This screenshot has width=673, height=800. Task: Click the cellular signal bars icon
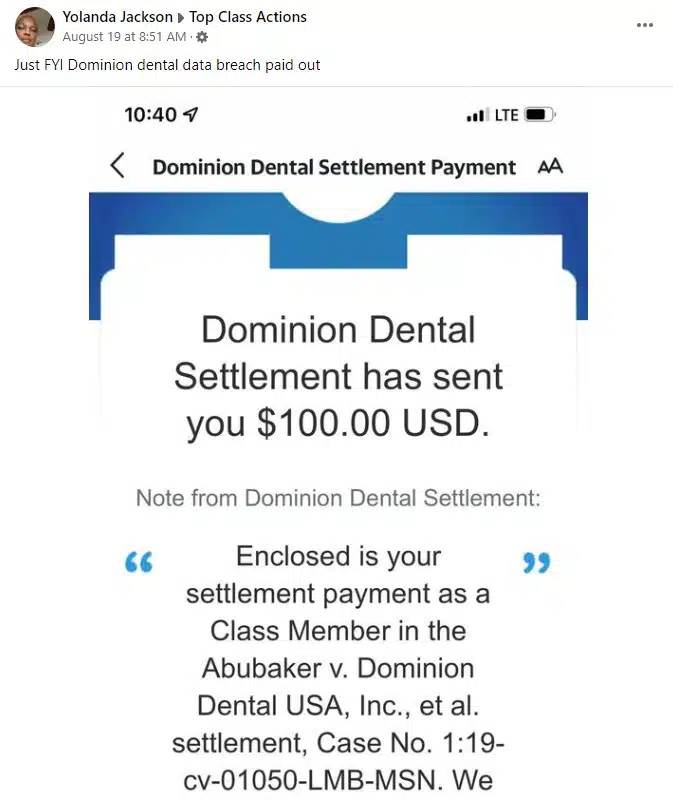pyautogui.click(x=476, y=116)
